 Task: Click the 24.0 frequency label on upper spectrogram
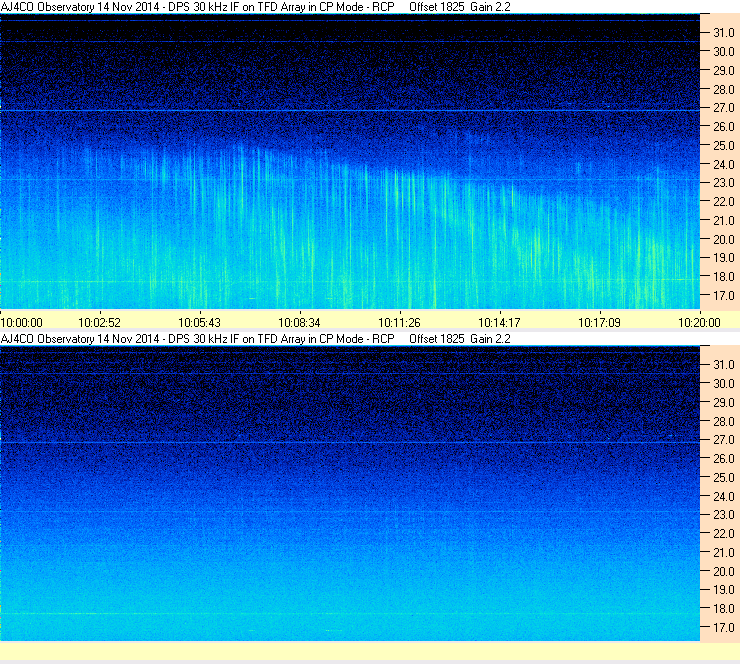click(x=724, y=164)
